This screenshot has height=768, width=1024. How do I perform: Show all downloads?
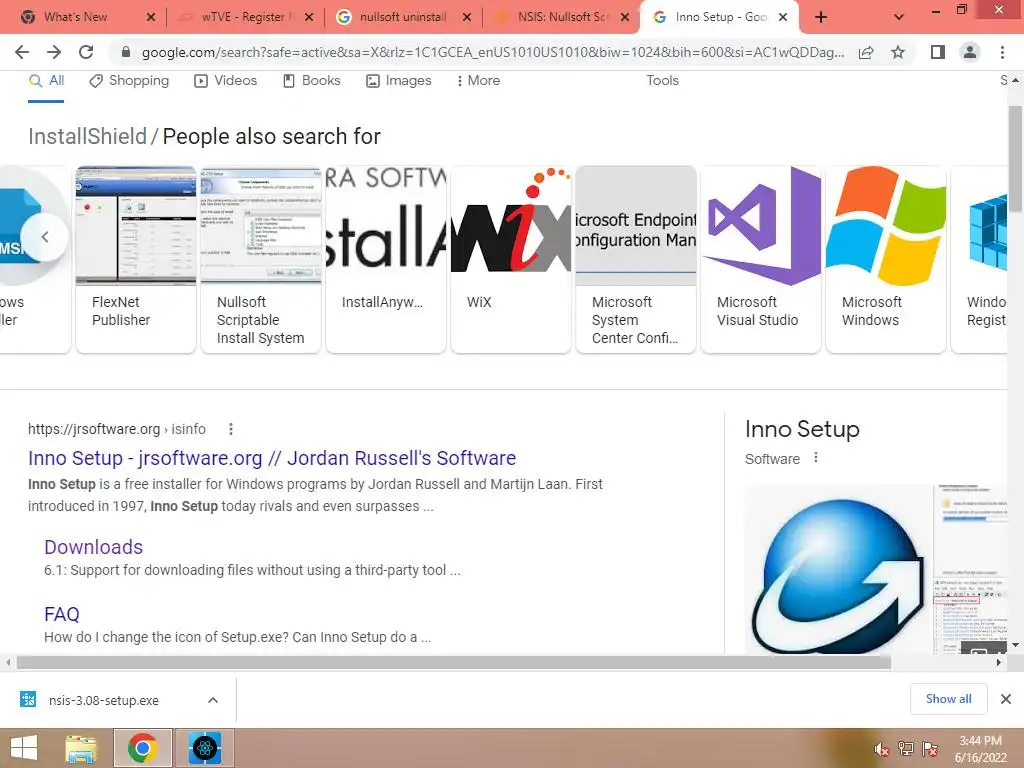coord(948,699)
